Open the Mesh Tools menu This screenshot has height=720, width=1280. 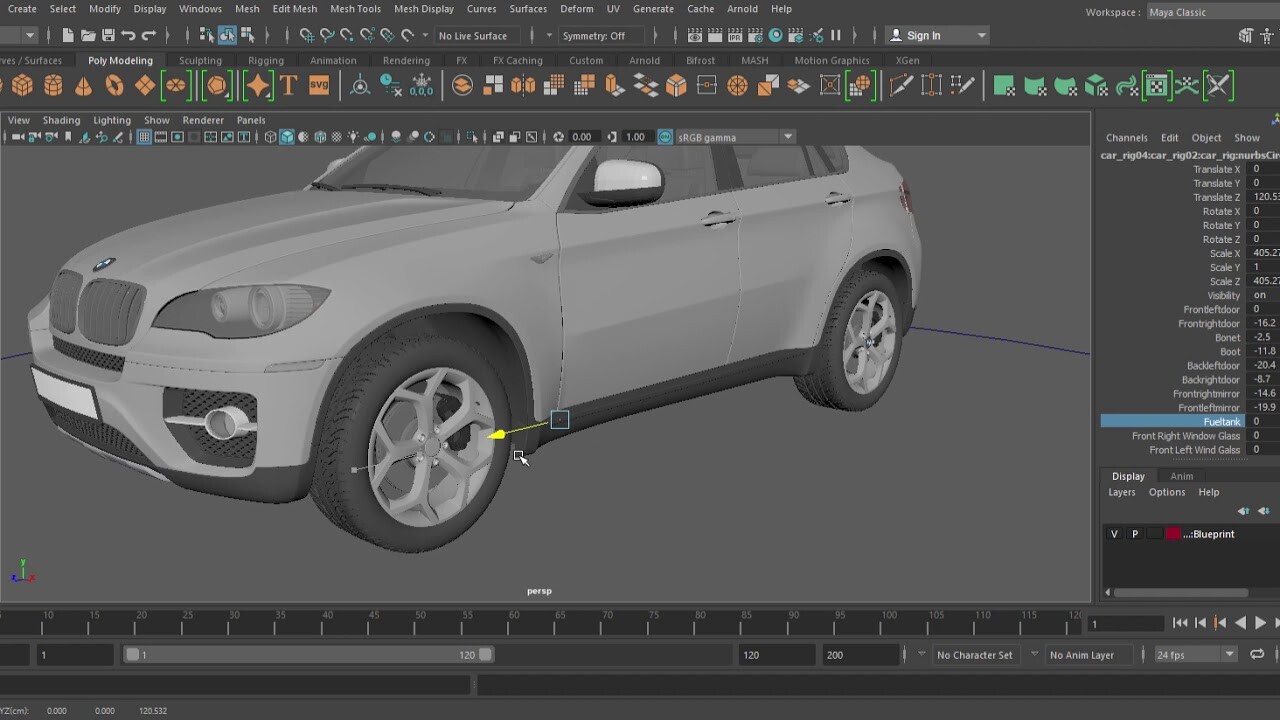(x=355, y=9)
